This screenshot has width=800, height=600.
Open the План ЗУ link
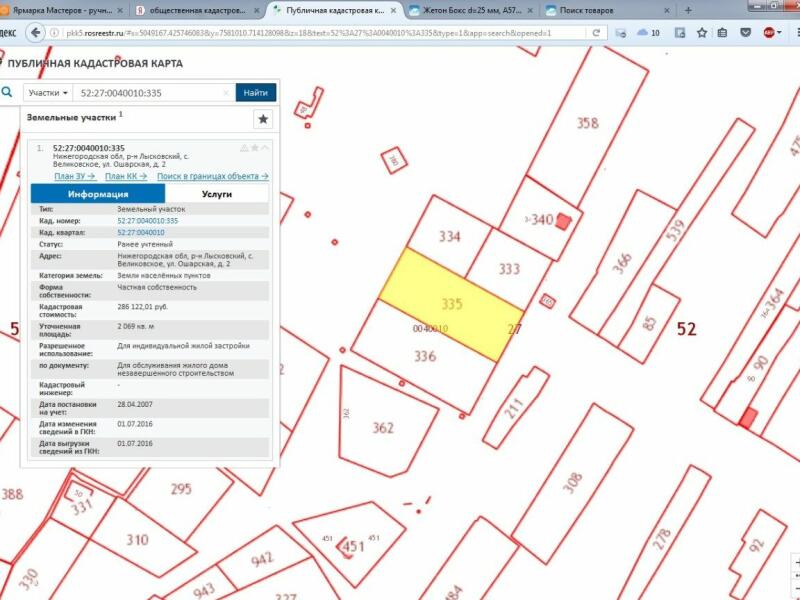(x=74, y=176)
